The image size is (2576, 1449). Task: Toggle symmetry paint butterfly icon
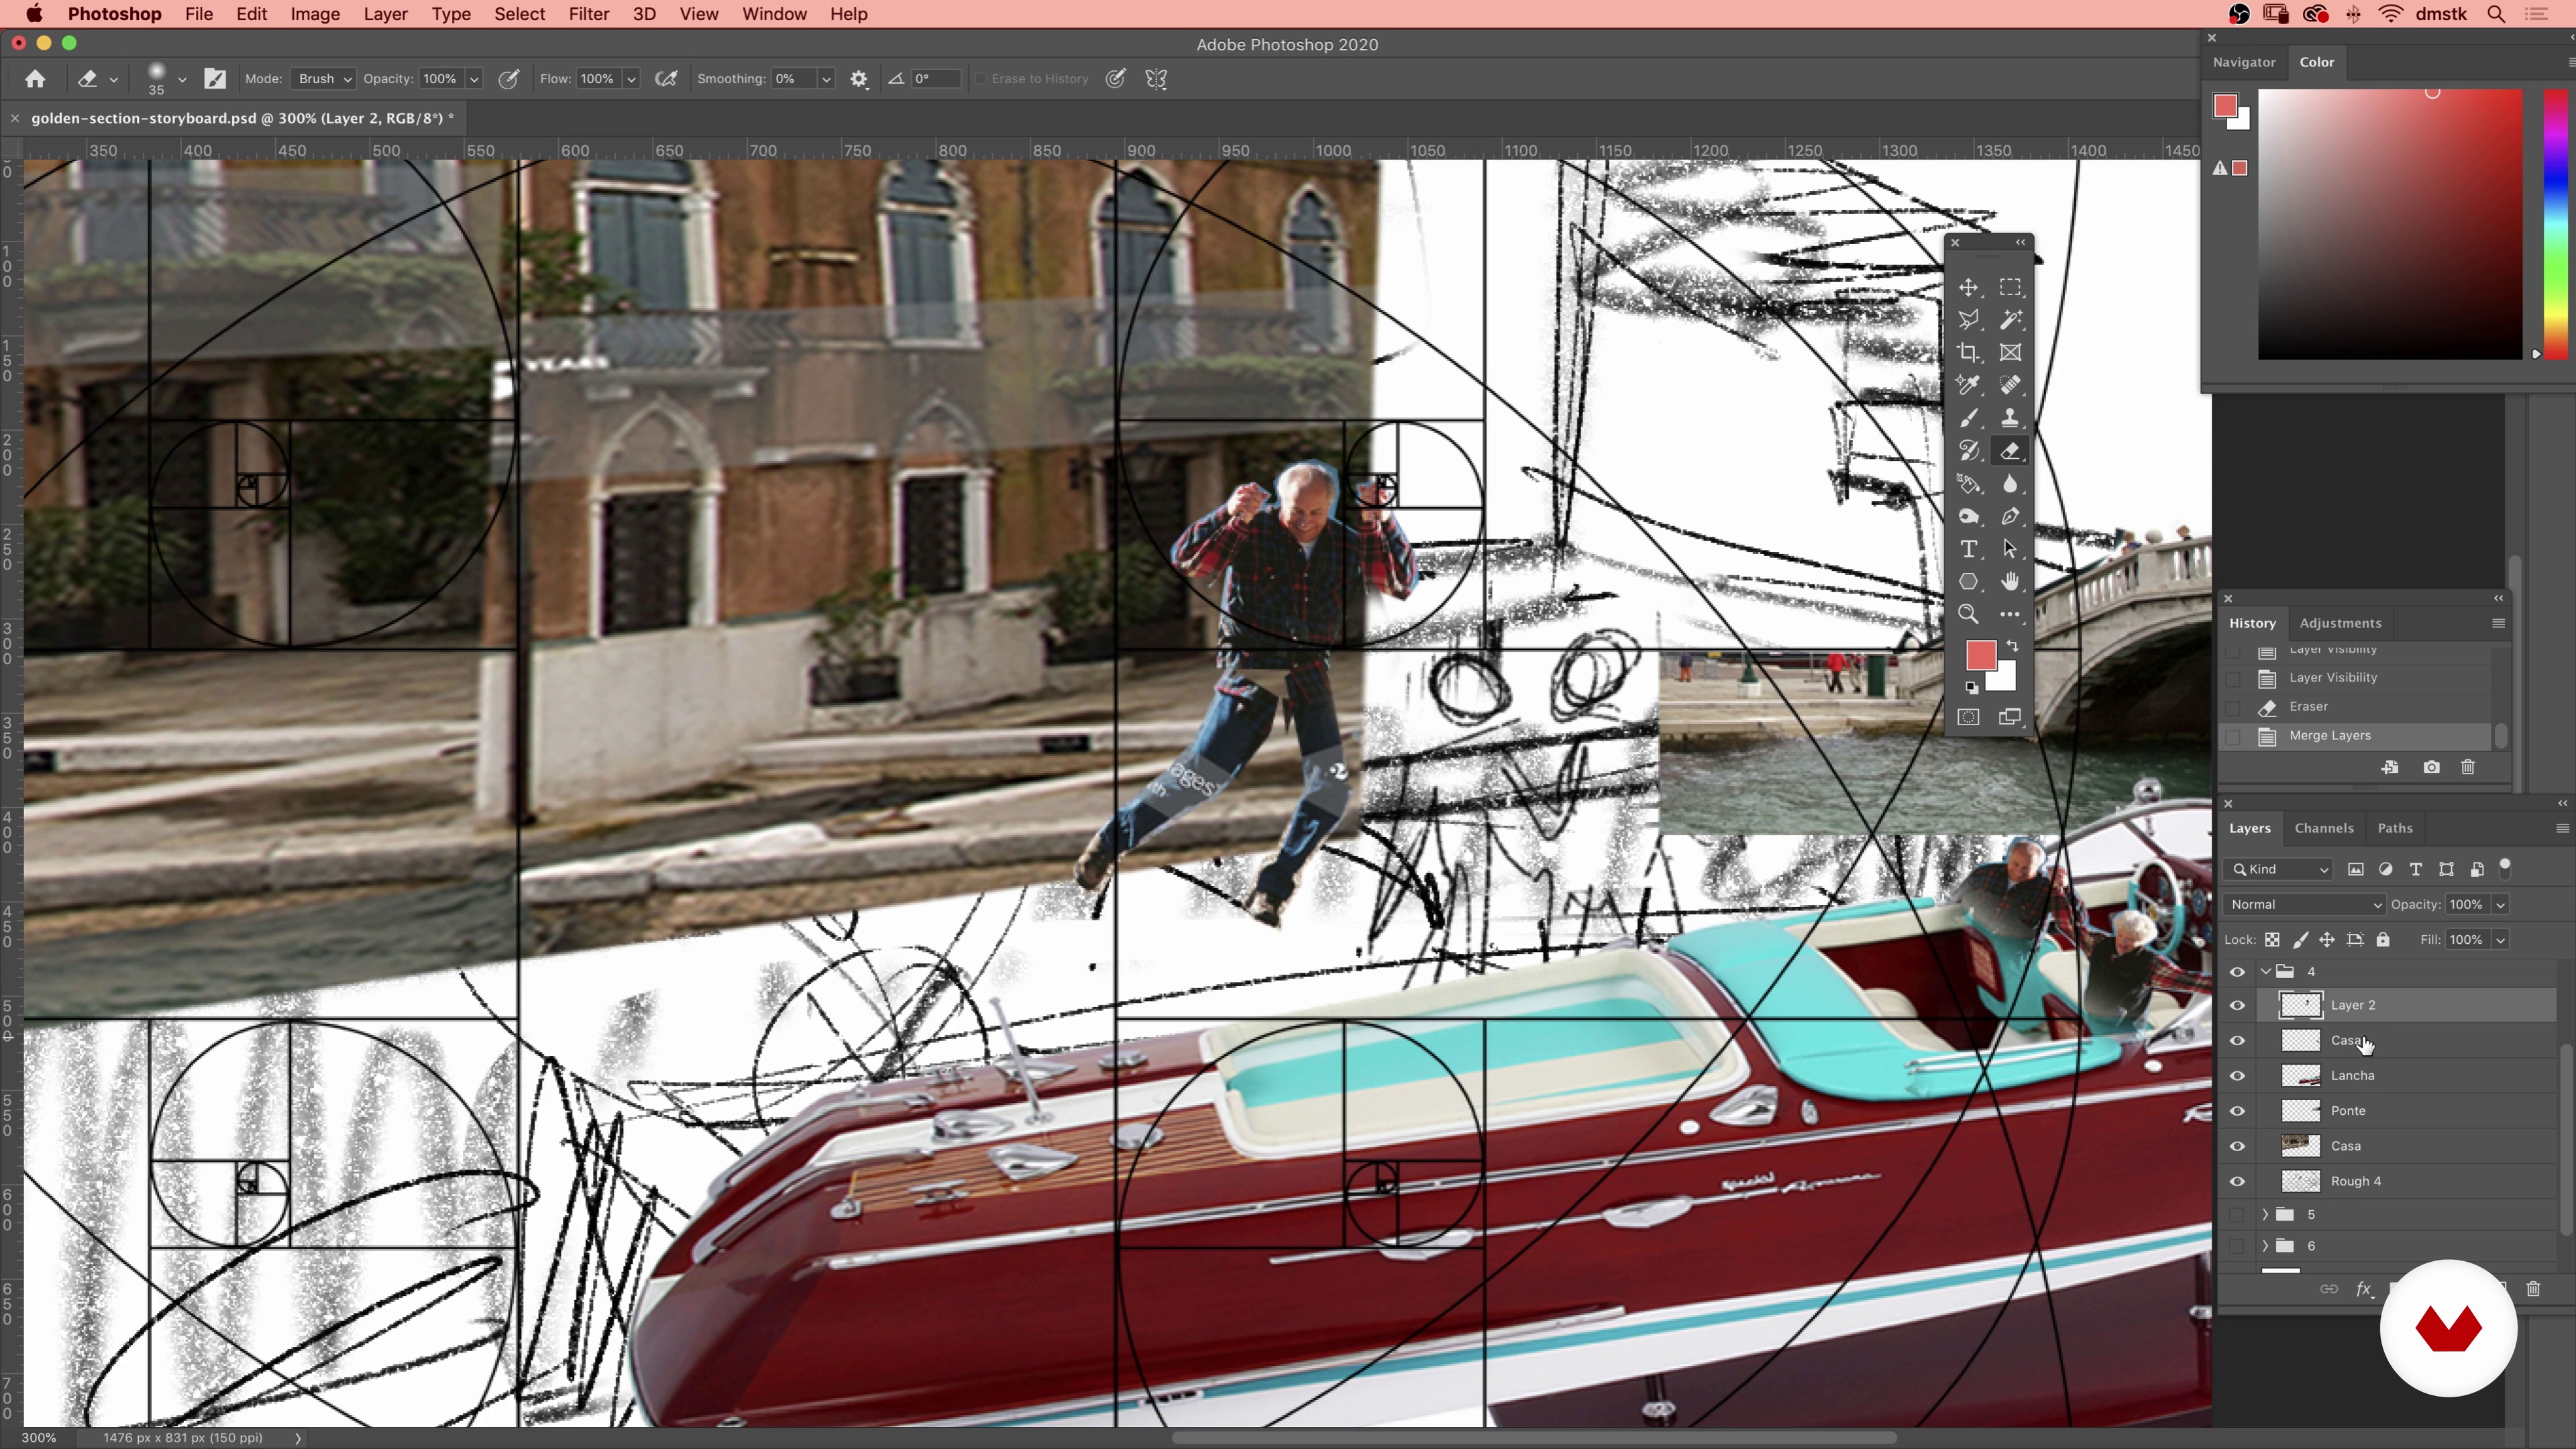[1156, 79]
